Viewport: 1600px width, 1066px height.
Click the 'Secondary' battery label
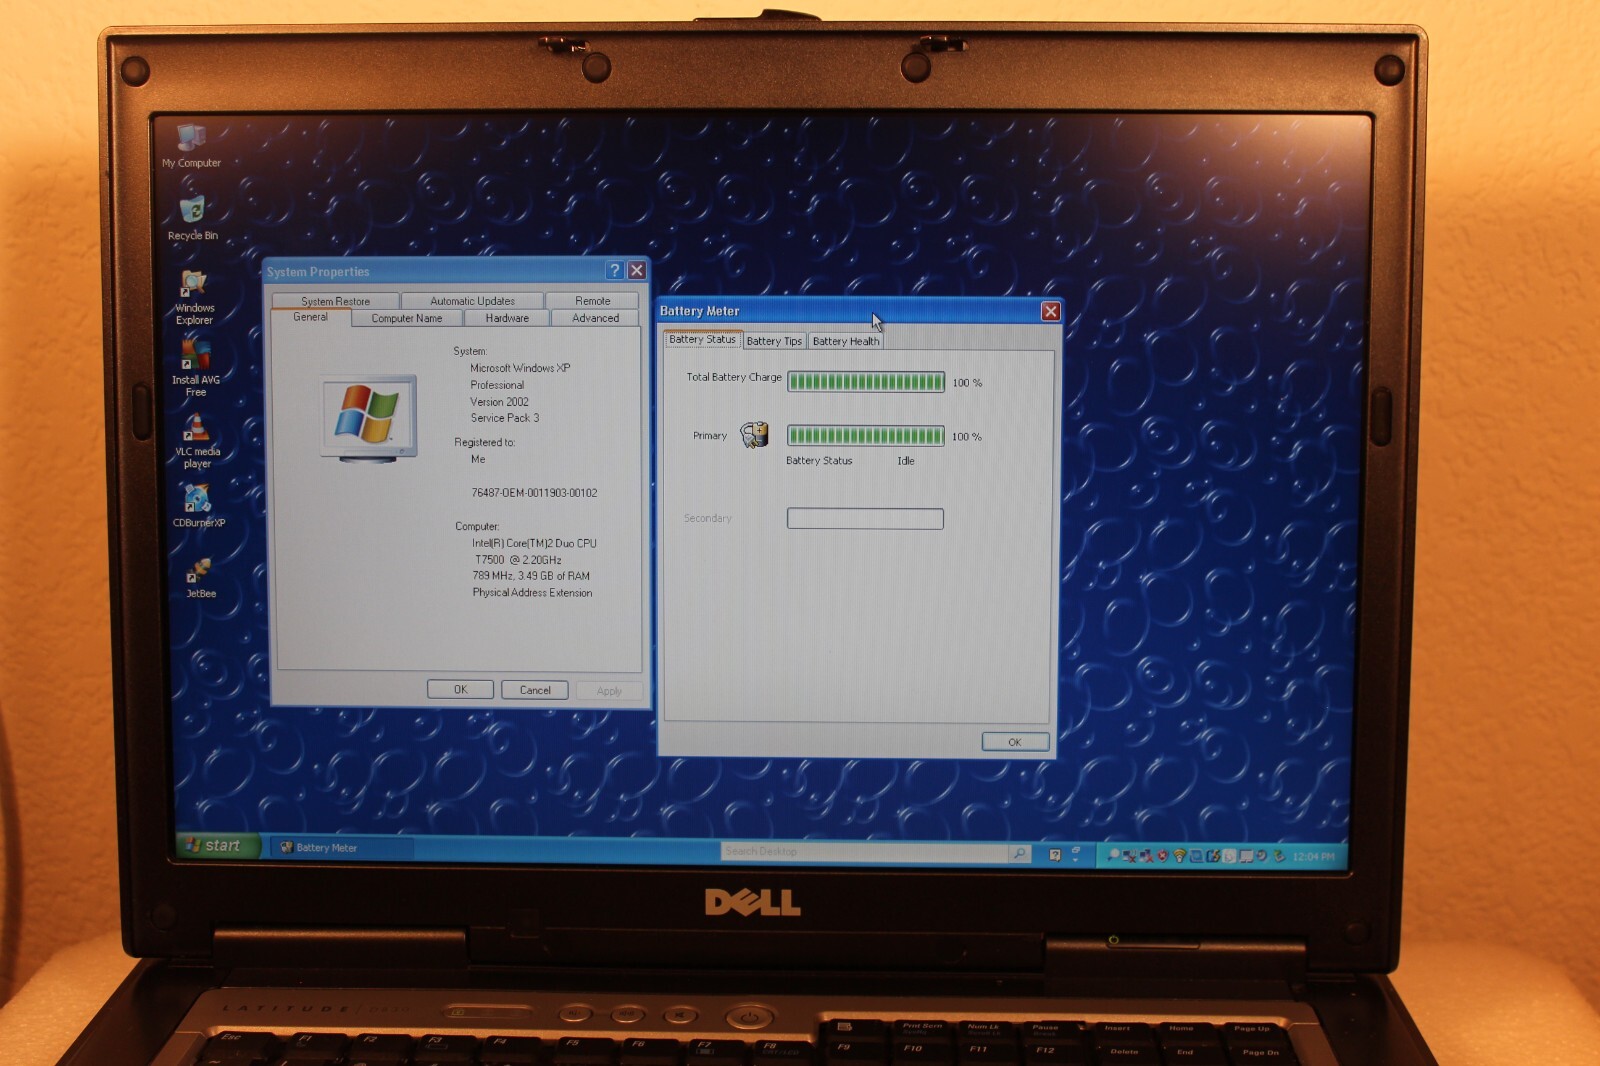pos(708,518)
